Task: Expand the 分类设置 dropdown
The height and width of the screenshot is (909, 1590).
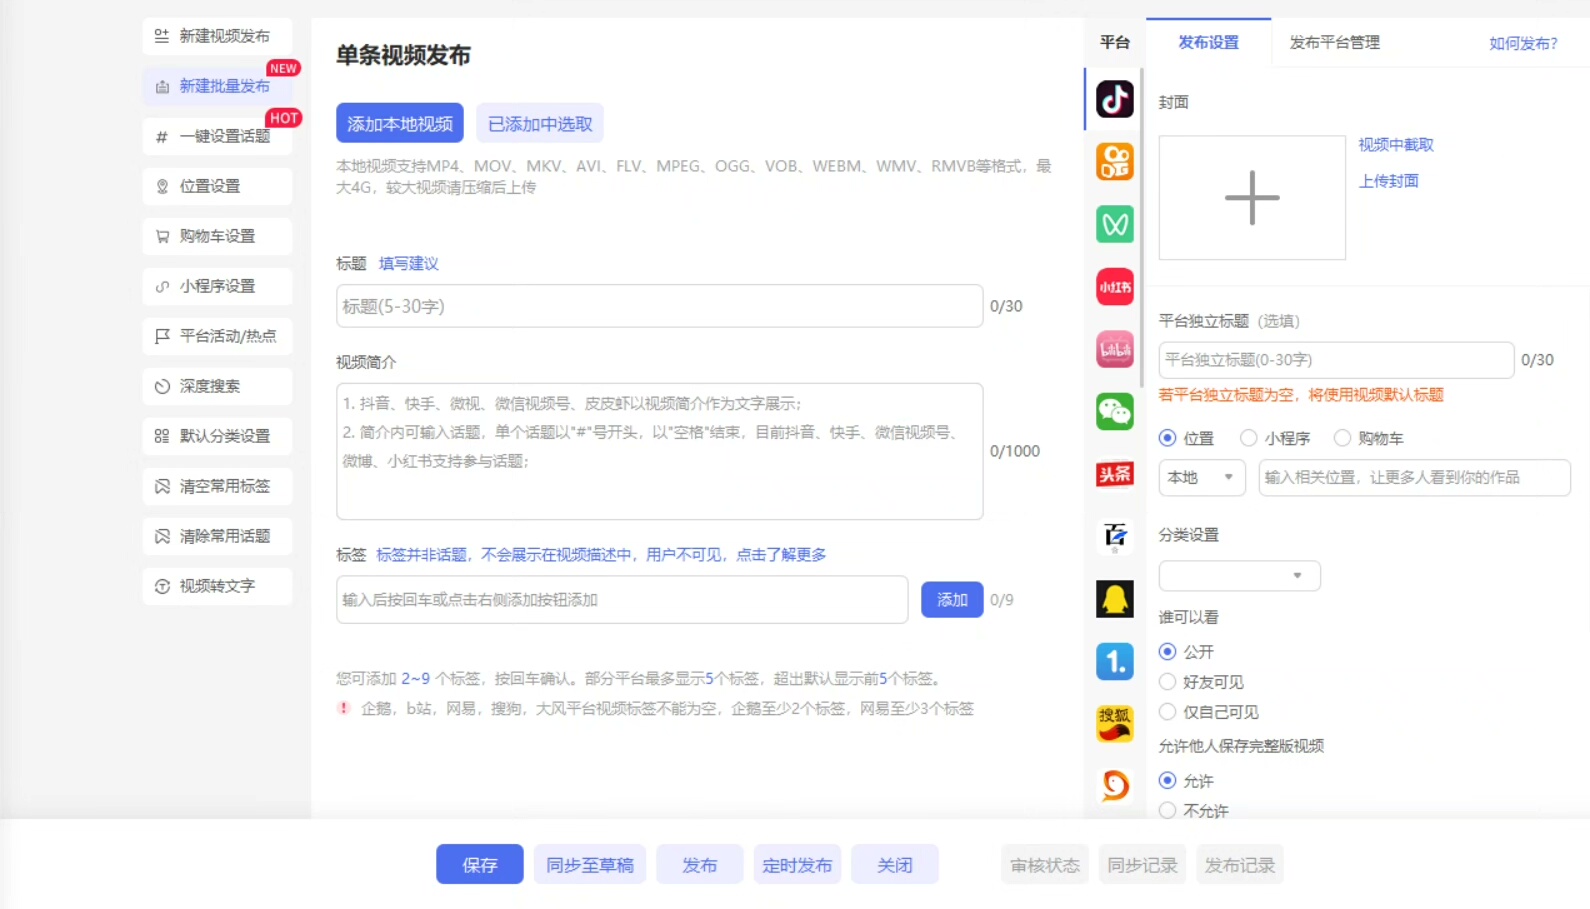Action: point(1239,576)
